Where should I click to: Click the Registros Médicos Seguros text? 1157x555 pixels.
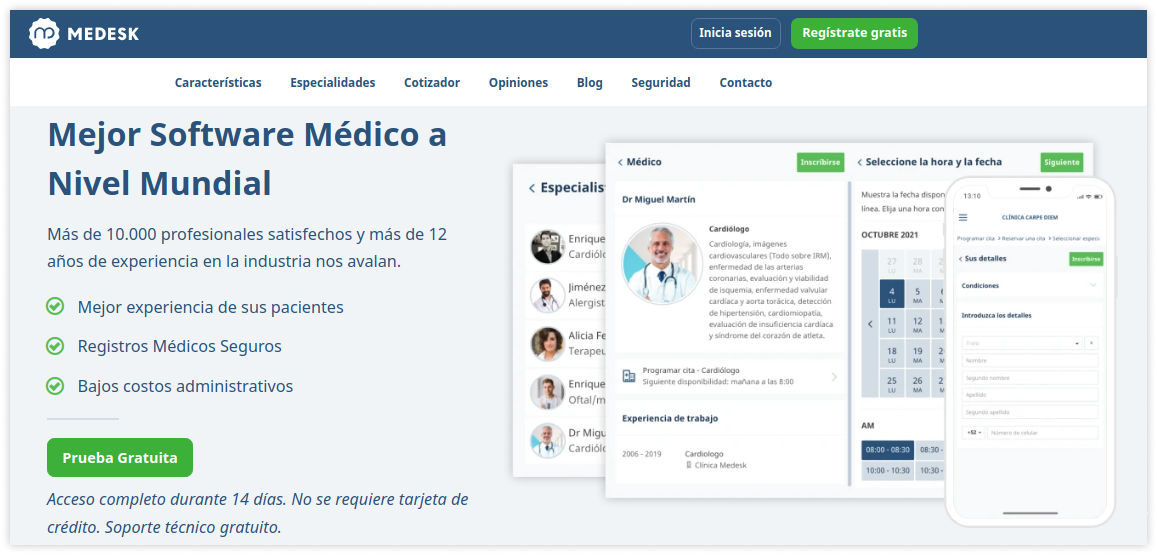[179, 346]
